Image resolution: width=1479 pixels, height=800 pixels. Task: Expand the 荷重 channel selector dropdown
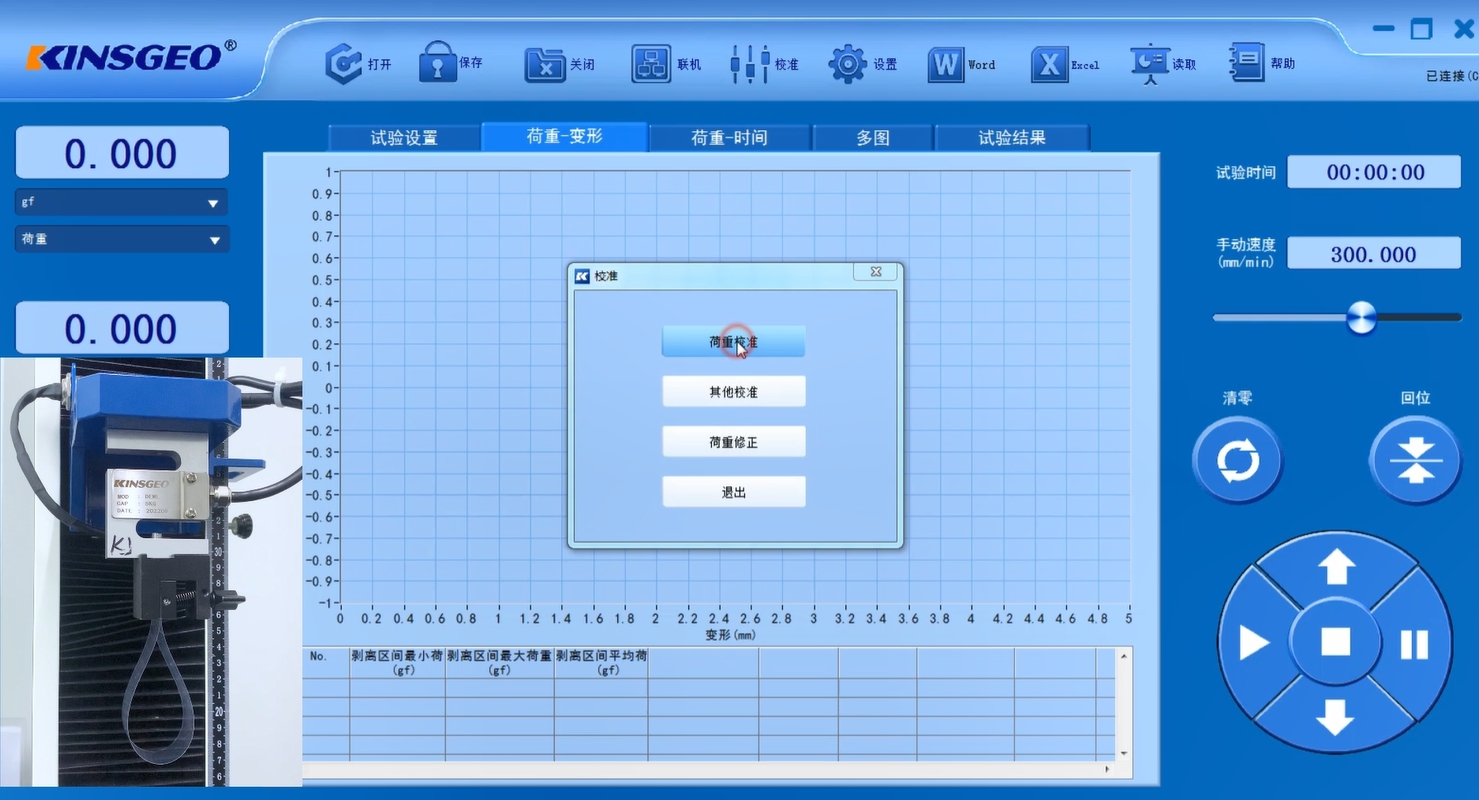(x=121, y=239)
